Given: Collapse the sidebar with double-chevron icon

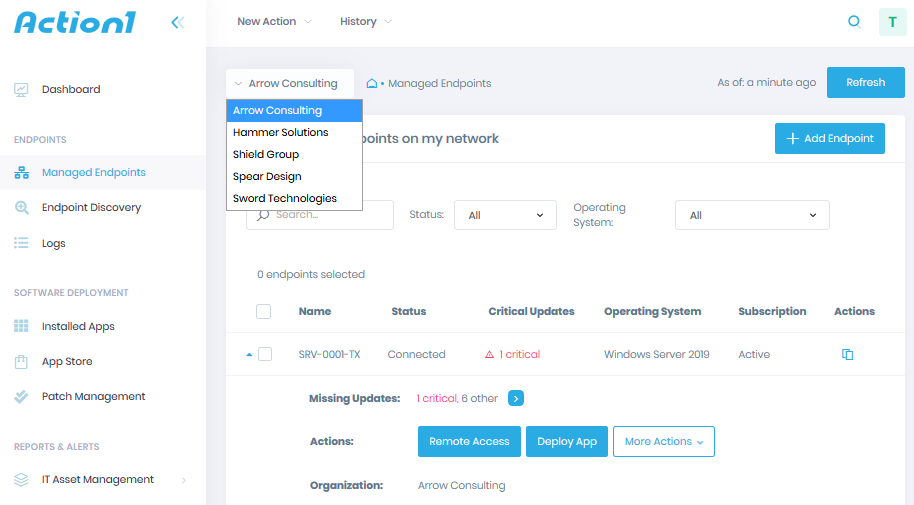Looking at the screenshot, I should point(178,22).
